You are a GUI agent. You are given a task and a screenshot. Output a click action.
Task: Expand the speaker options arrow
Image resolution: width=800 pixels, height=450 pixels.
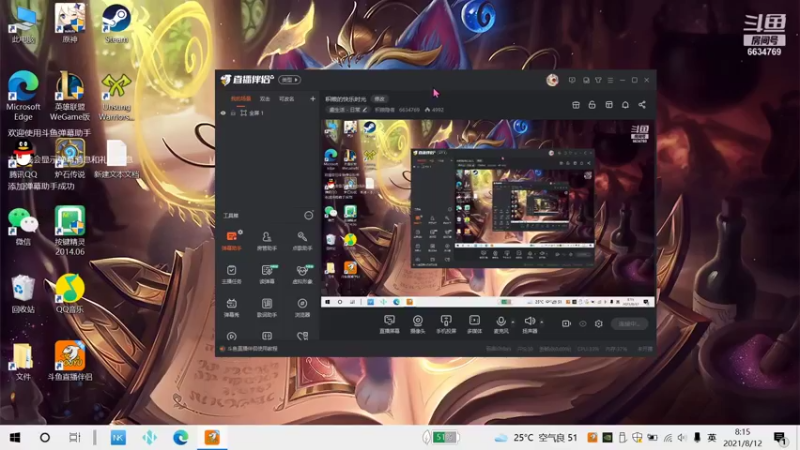coord(541,322)
